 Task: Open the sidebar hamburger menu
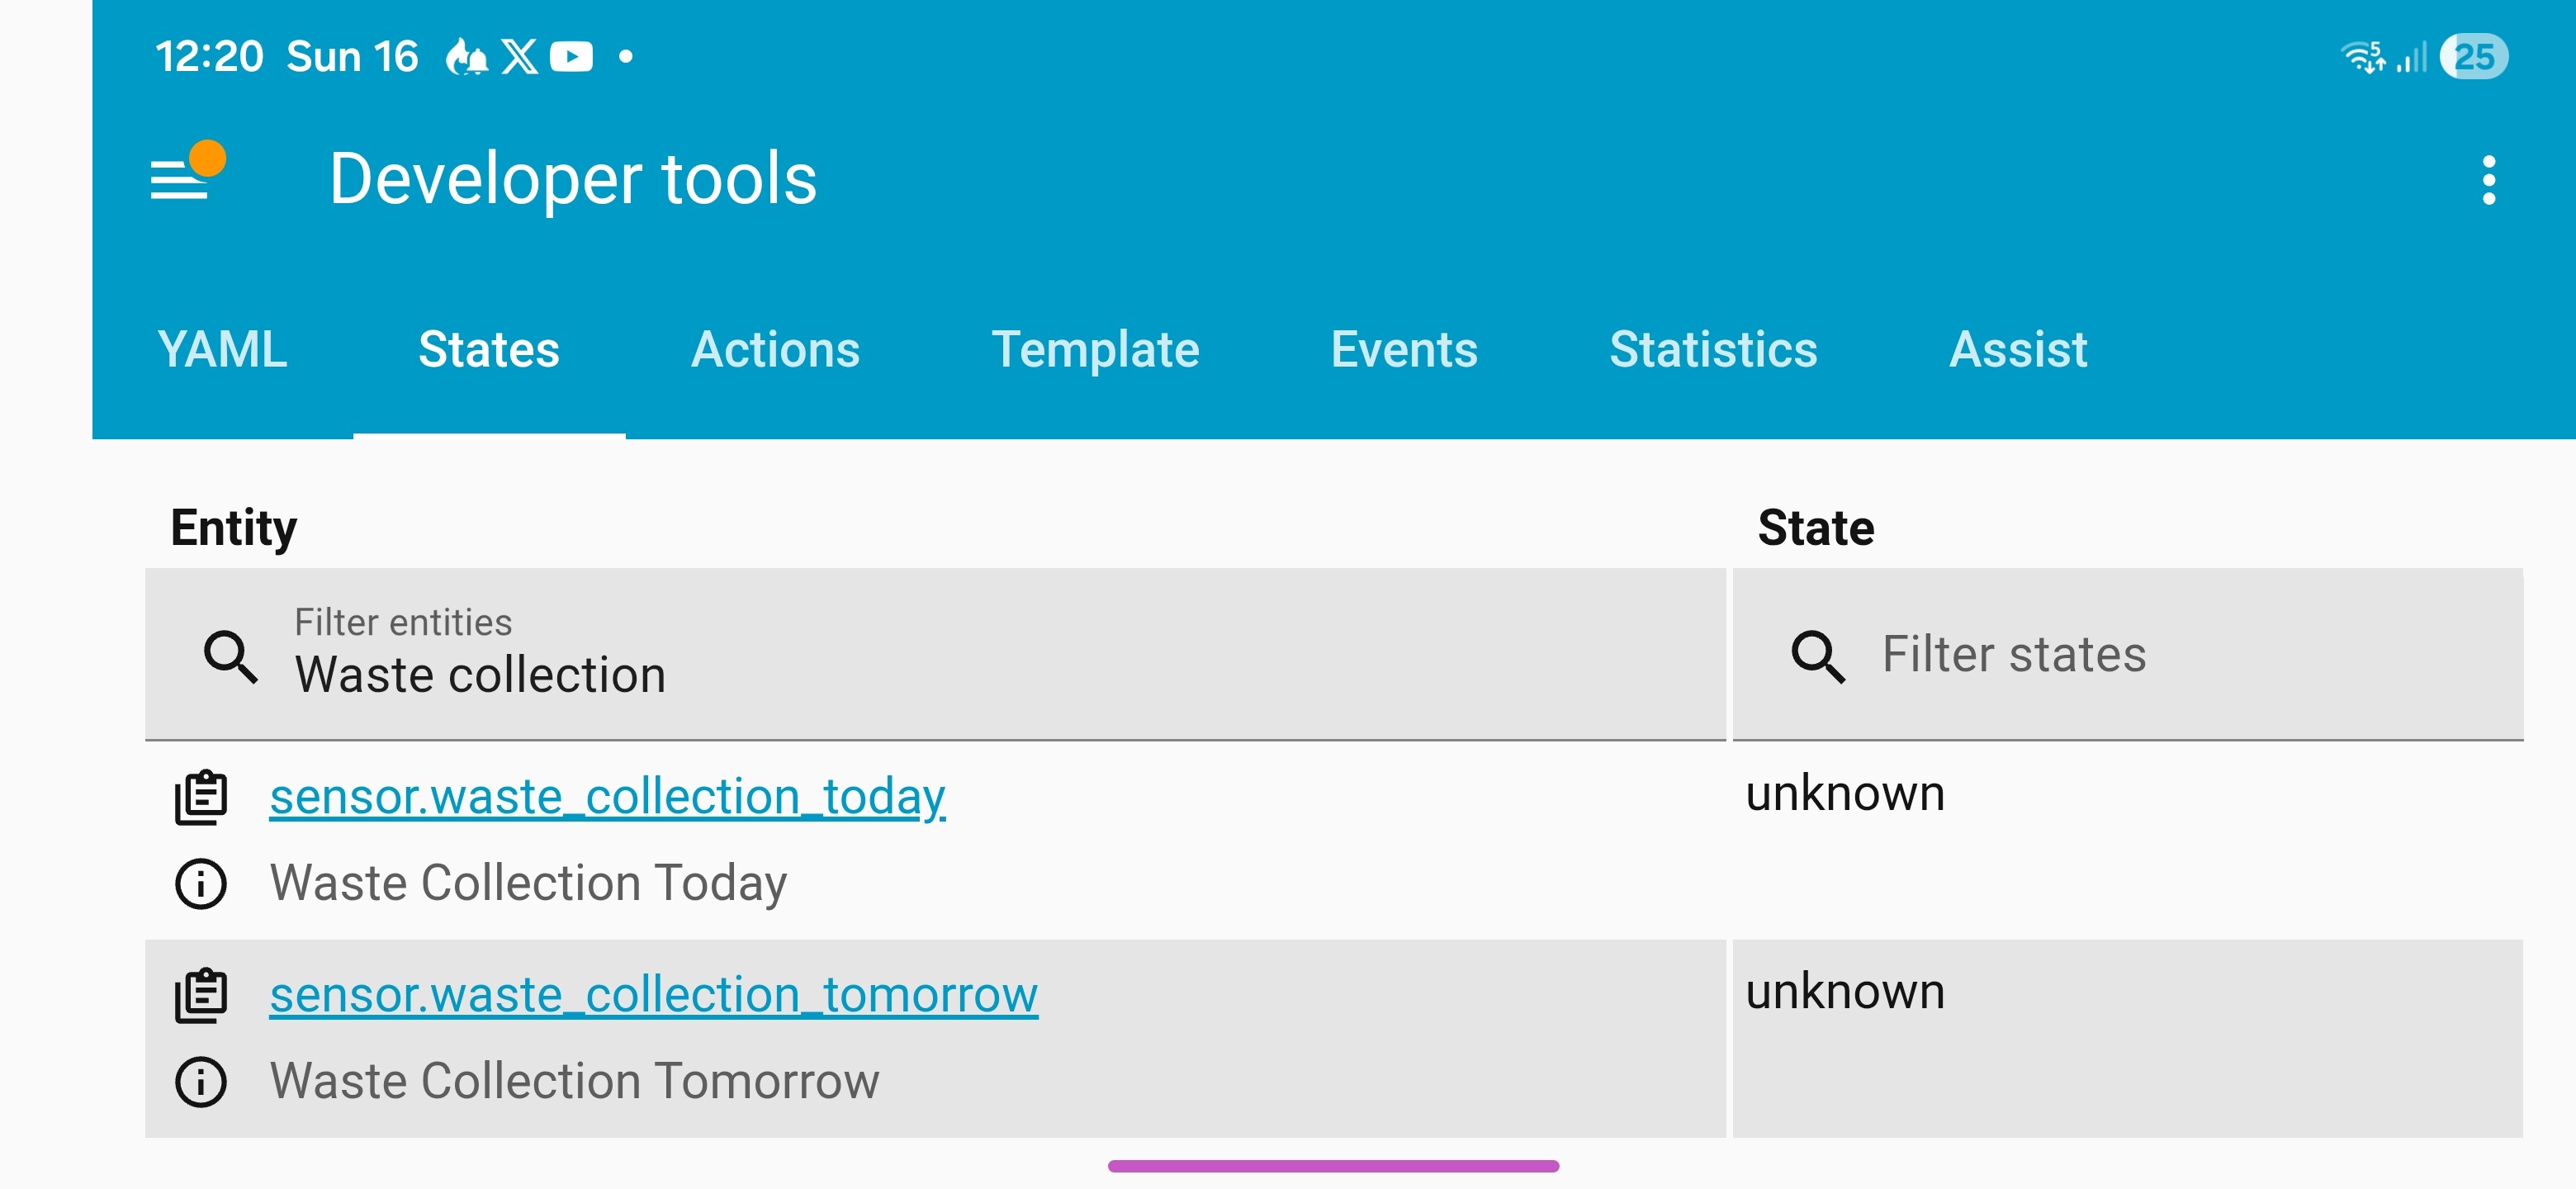(181, 179)
